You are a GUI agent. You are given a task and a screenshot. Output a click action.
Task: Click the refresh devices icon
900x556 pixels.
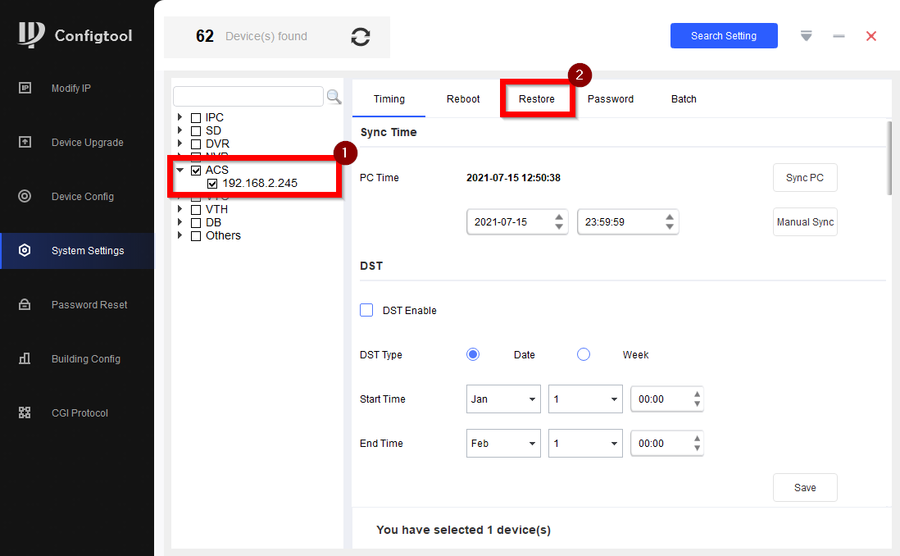point(361,36)
